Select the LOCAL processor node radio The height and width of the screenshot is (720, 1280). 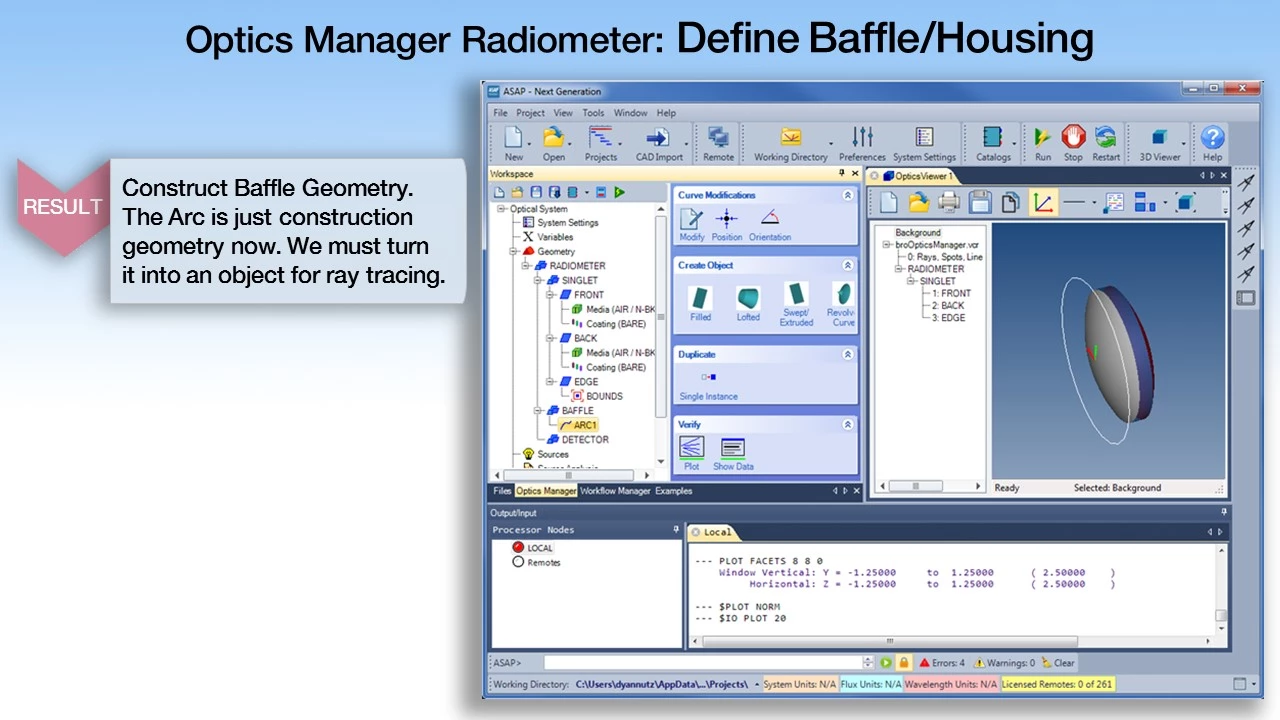tap(518, 548)
